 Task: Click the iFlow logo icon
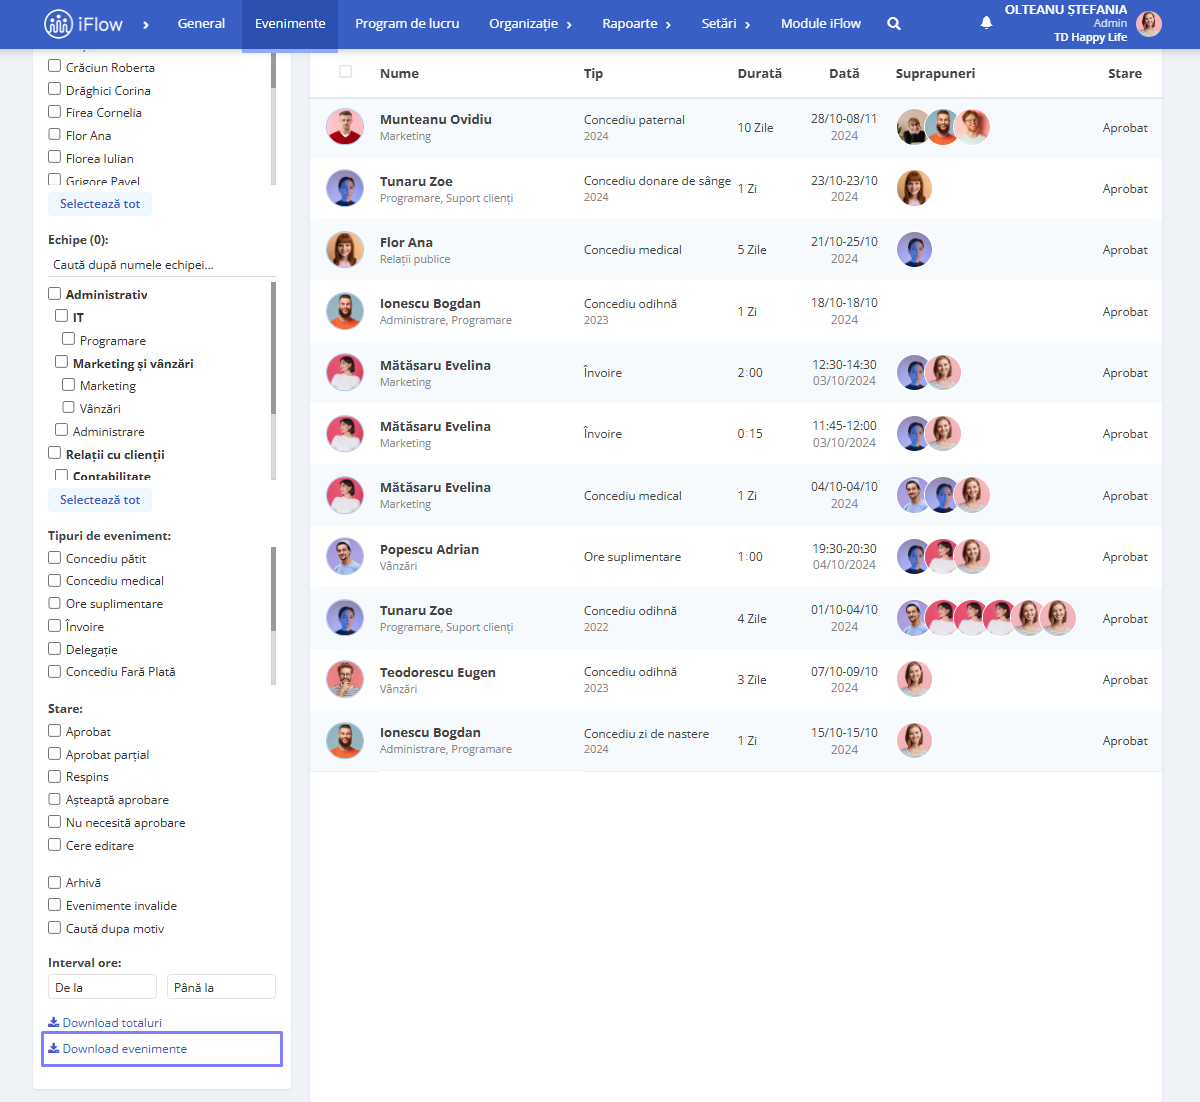(58, 23)
